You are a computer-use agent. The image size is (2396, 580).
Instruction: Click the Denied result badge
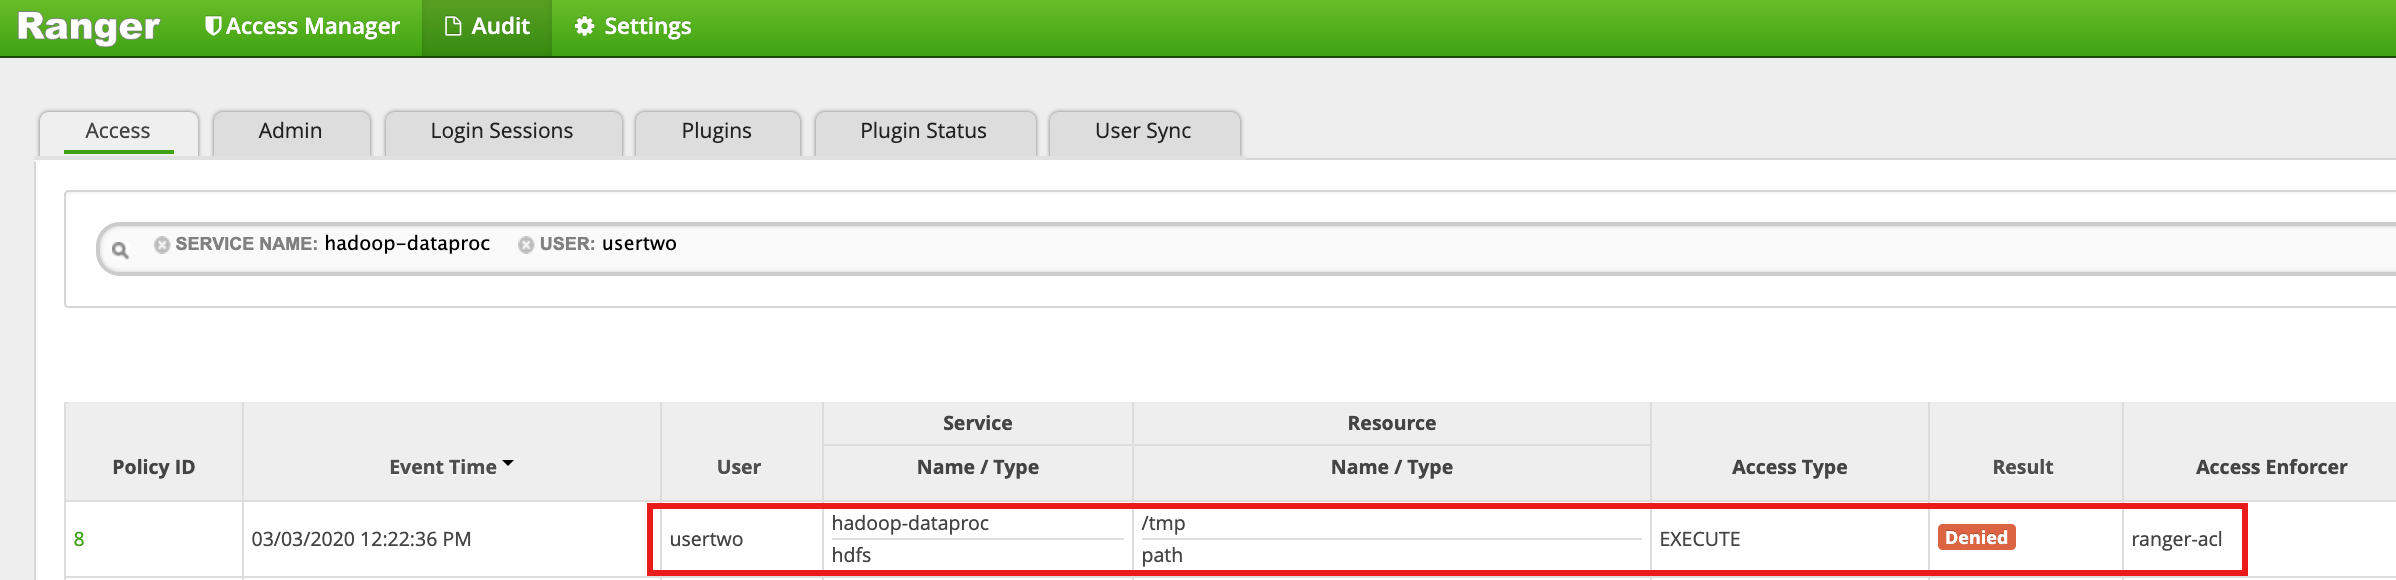point(1976,538)
